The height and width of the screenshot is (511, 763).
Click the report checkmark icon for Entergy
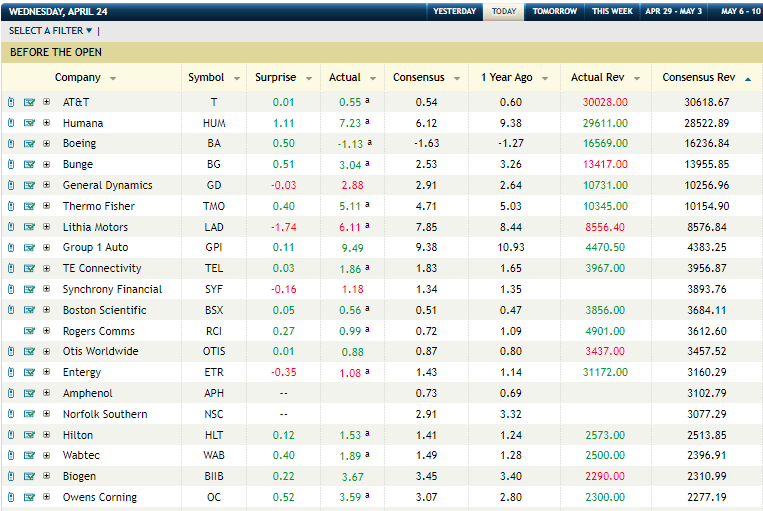click(x=29, y=372)
